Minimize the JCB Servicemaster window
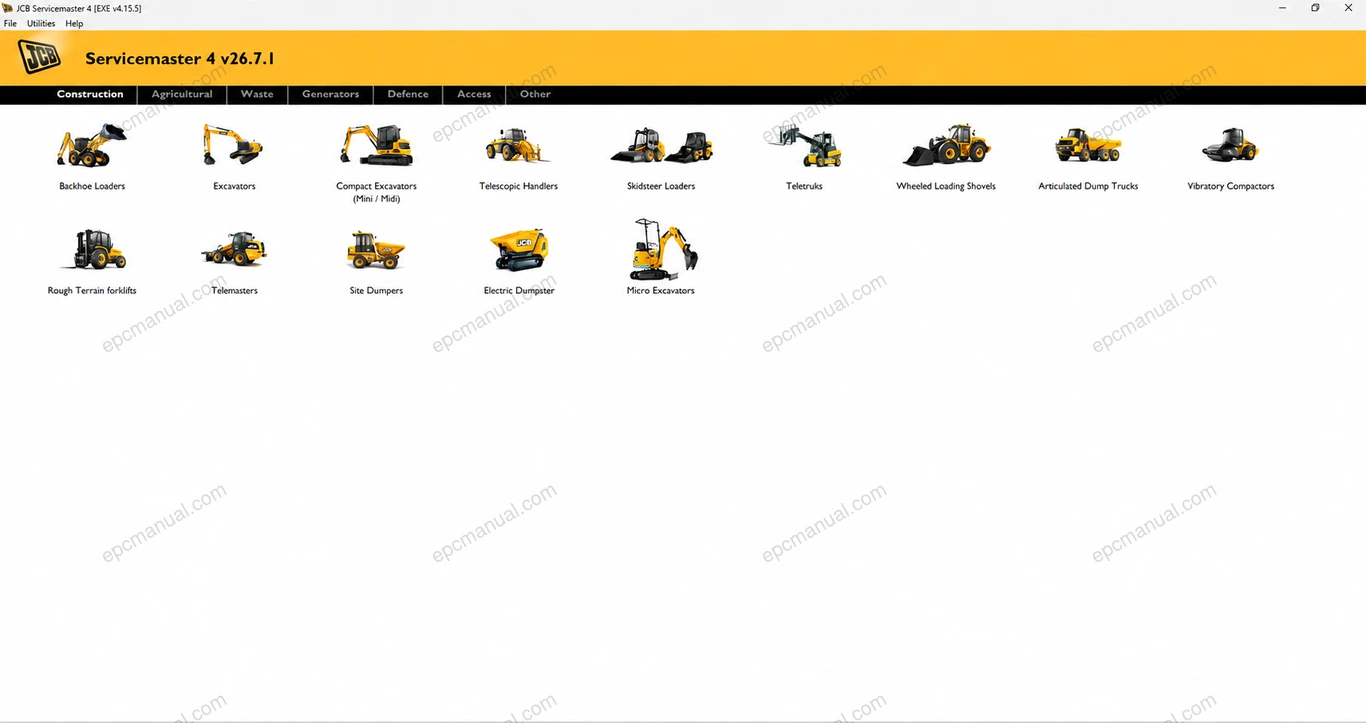This screenshot has height=723, width=1366. pyautogui.click(x=1283, y=8)
